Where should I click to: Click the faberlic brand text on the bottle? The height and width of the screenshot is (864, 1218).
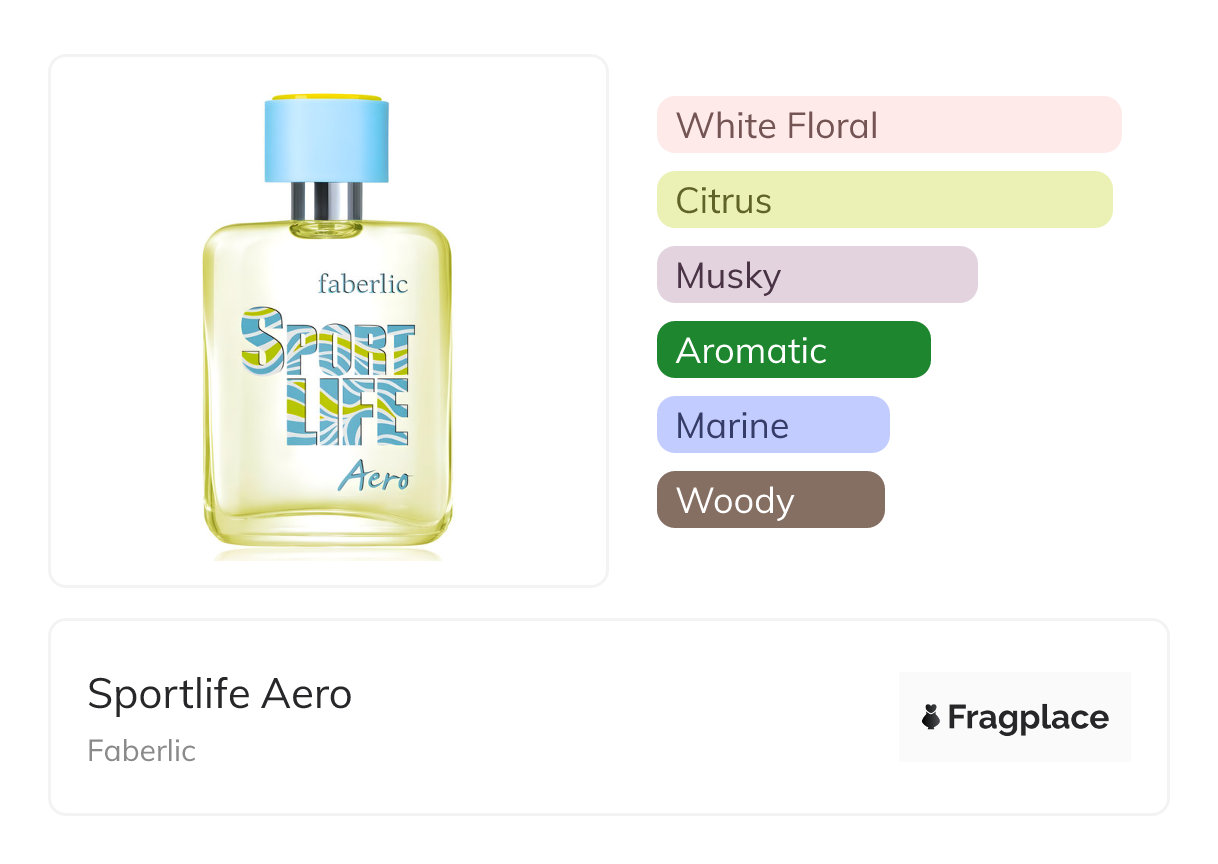click(362, 284)
